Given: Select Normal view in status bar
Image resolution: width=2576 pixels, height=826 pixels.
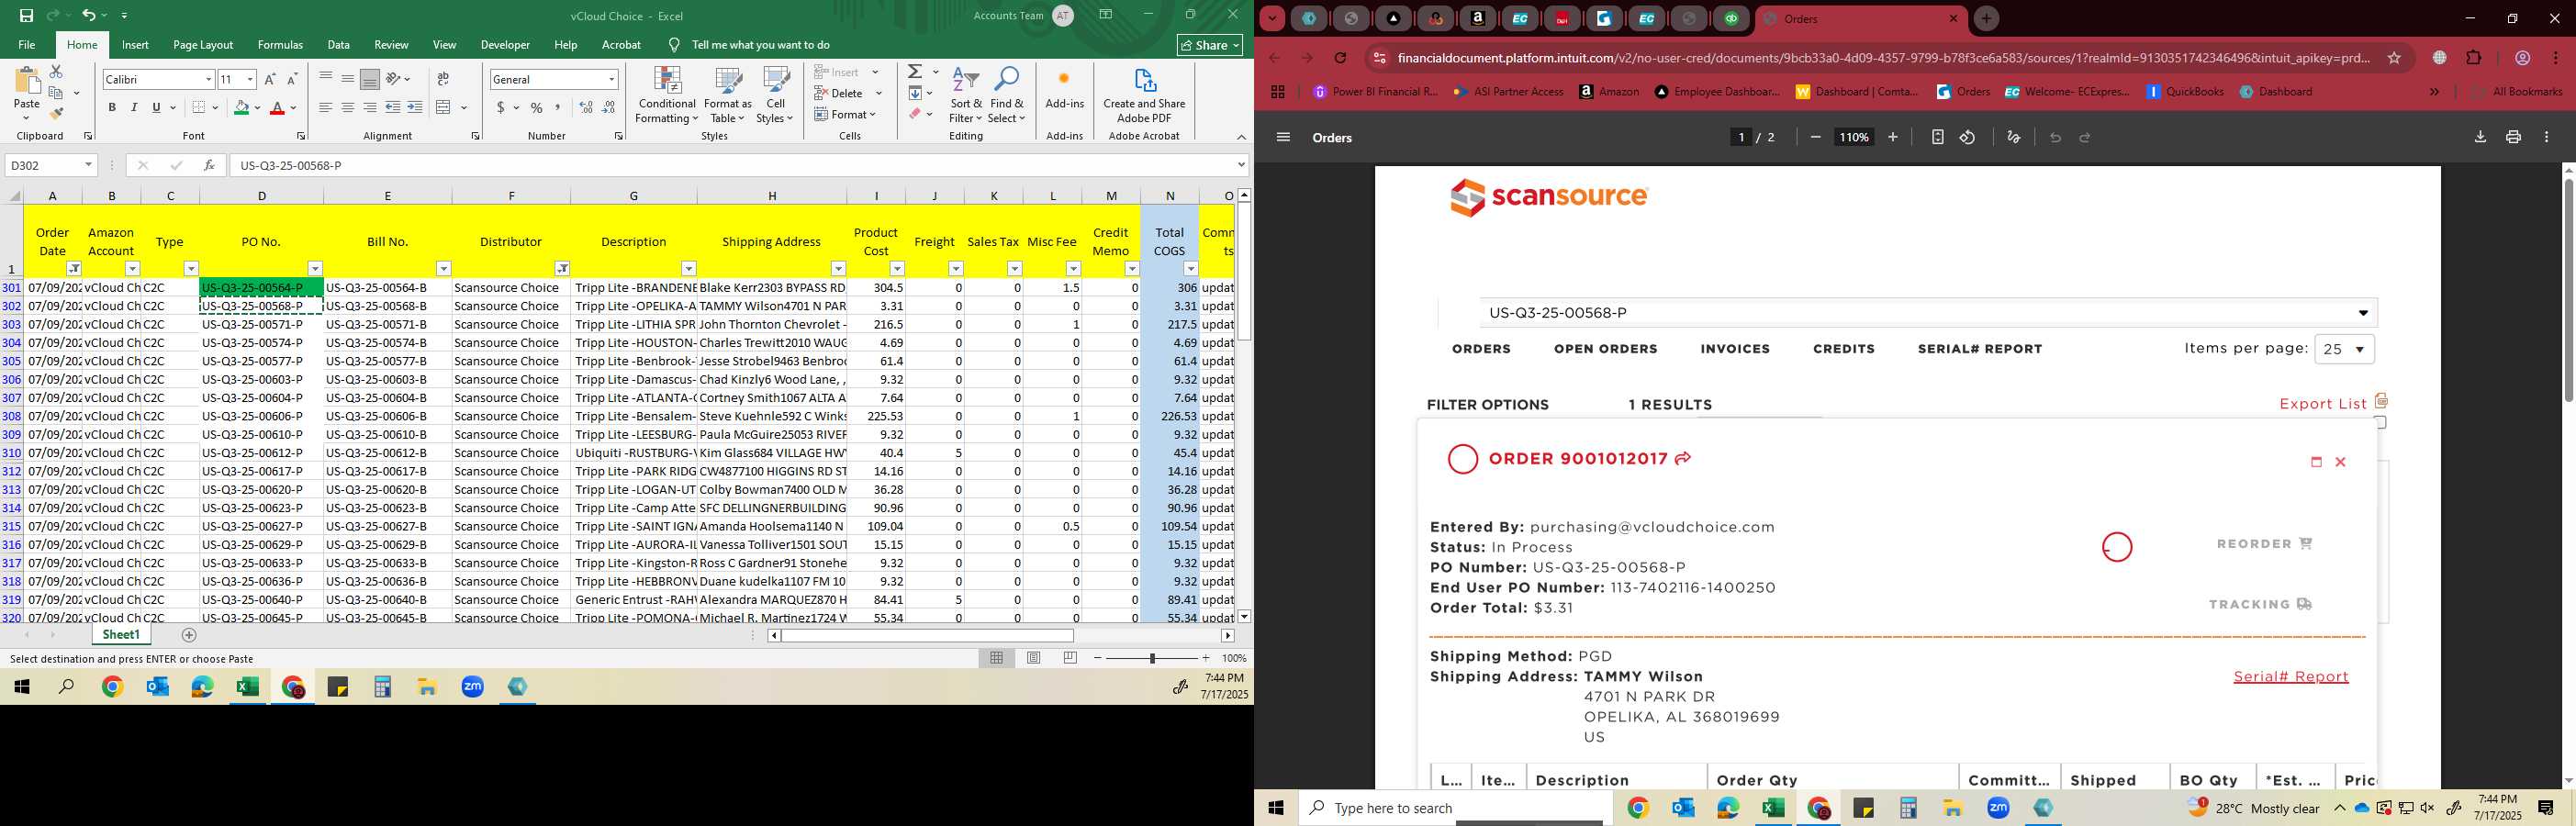Looking at the screenshot, I should click(997, 658).
